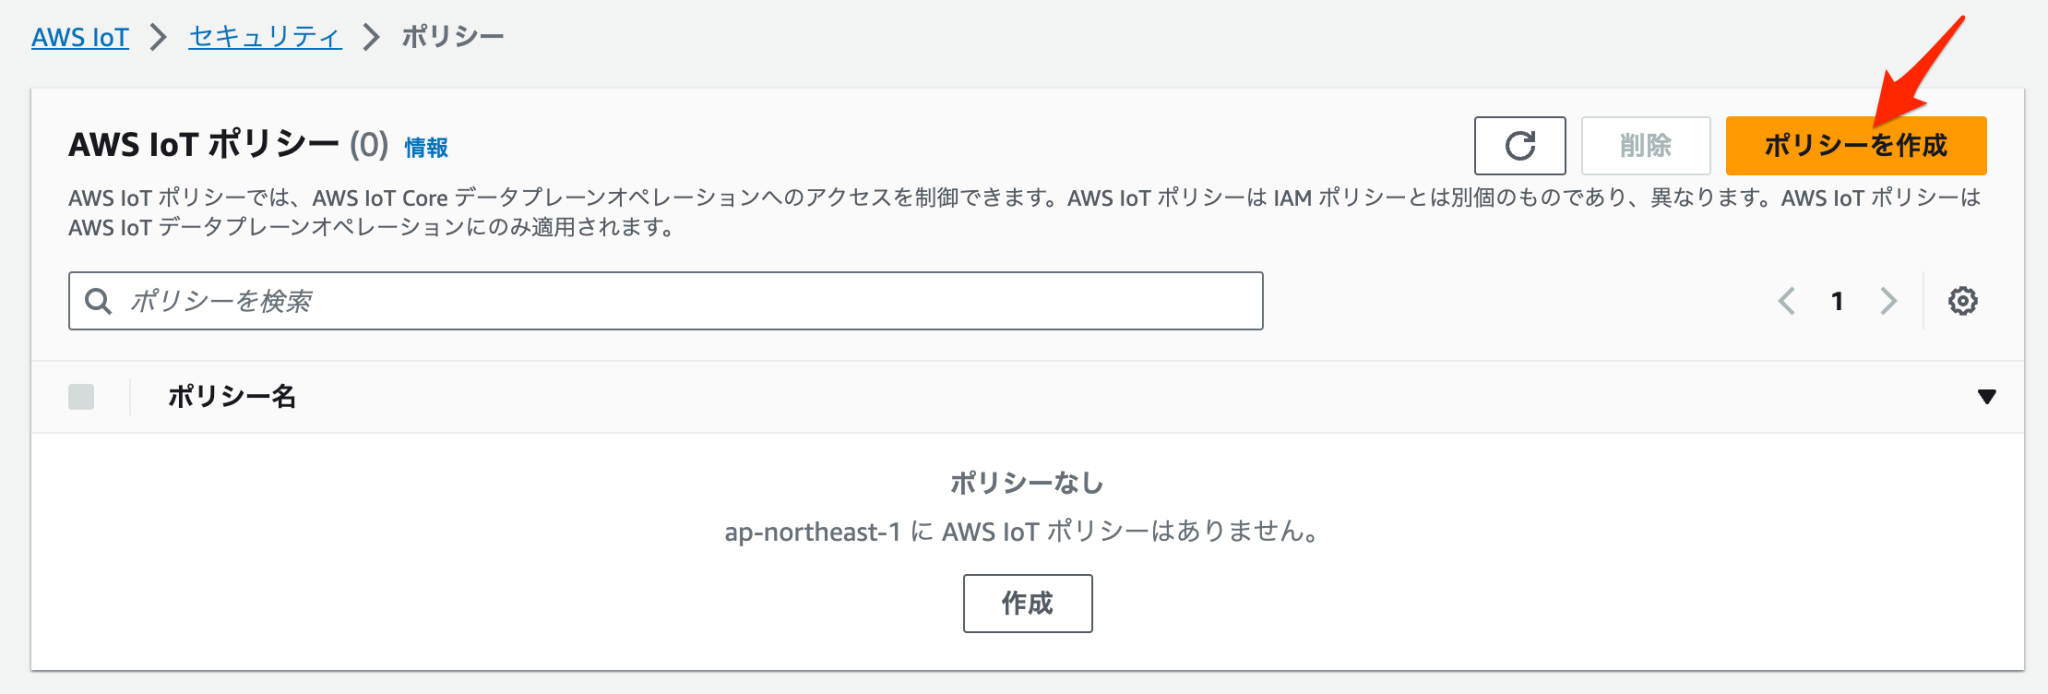Open the AWS IoT breadcrumb link
2048x694 pixels.
[80, 36]
